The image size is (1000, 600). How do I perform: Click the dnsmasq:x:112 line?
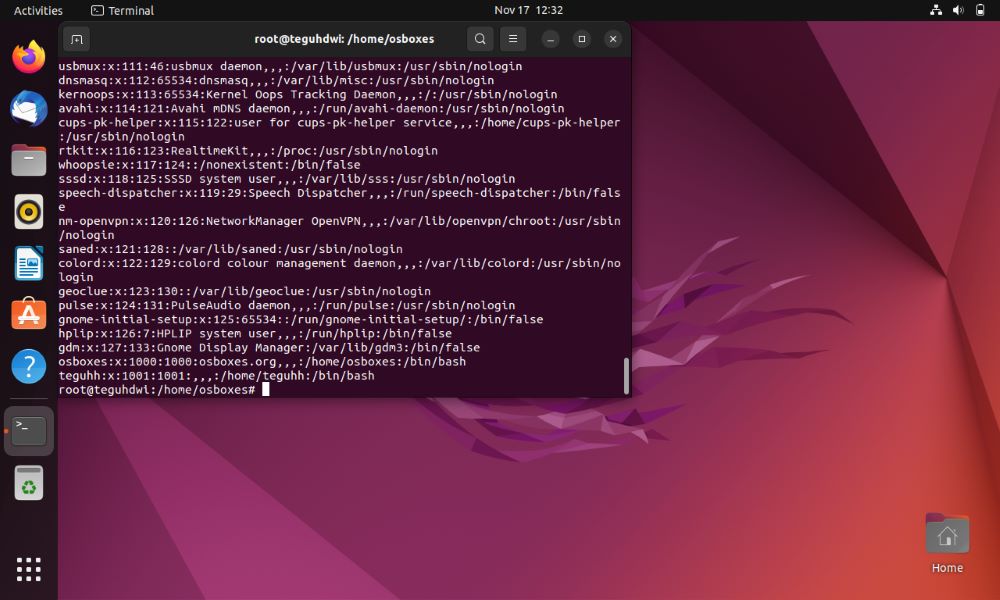click(x=276, y=80)
